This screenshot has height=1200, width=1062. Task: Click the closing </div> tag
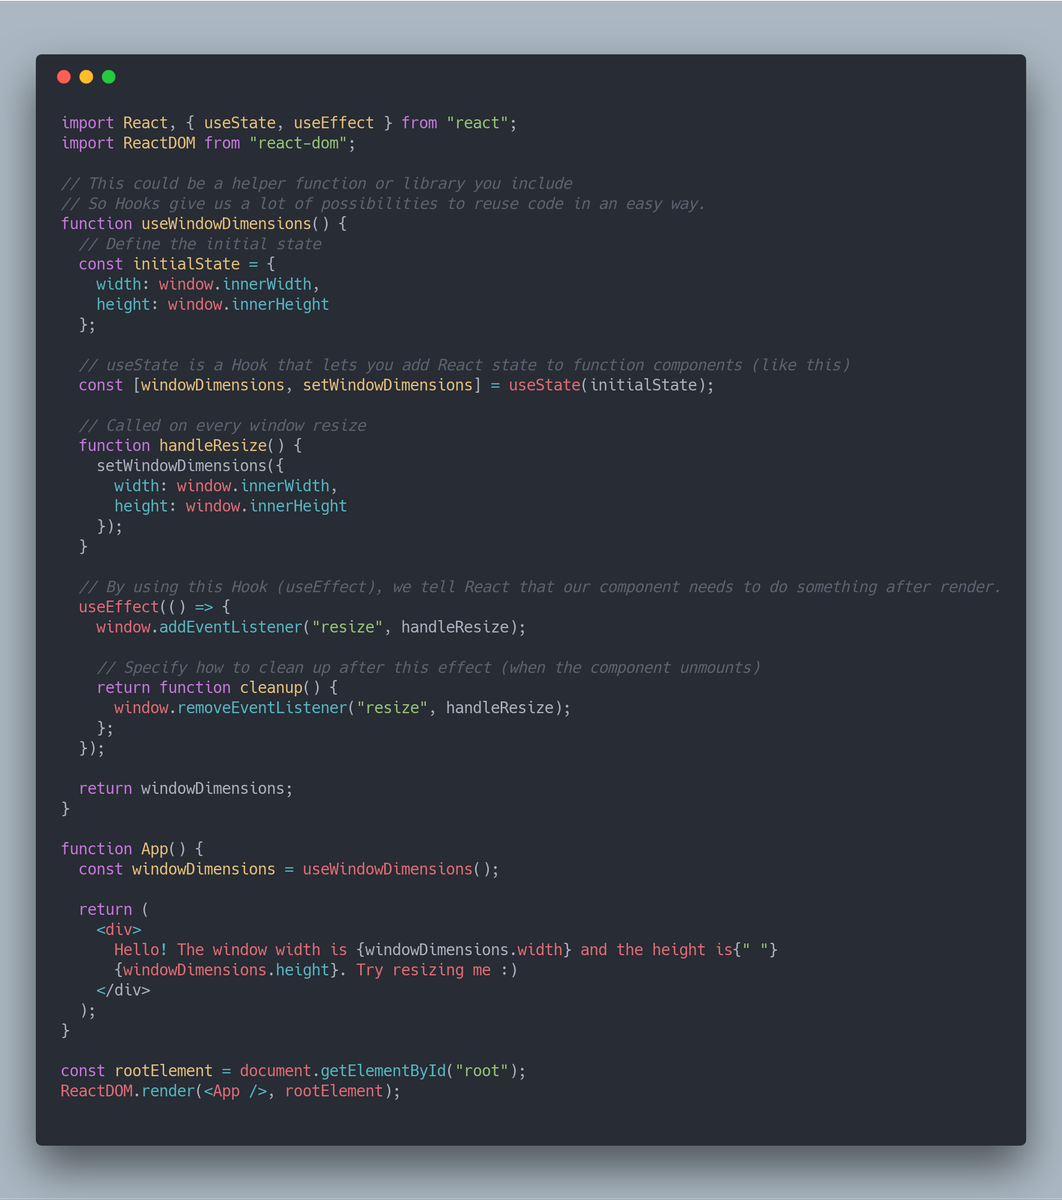pyautogui.click(x=123, y=990)
